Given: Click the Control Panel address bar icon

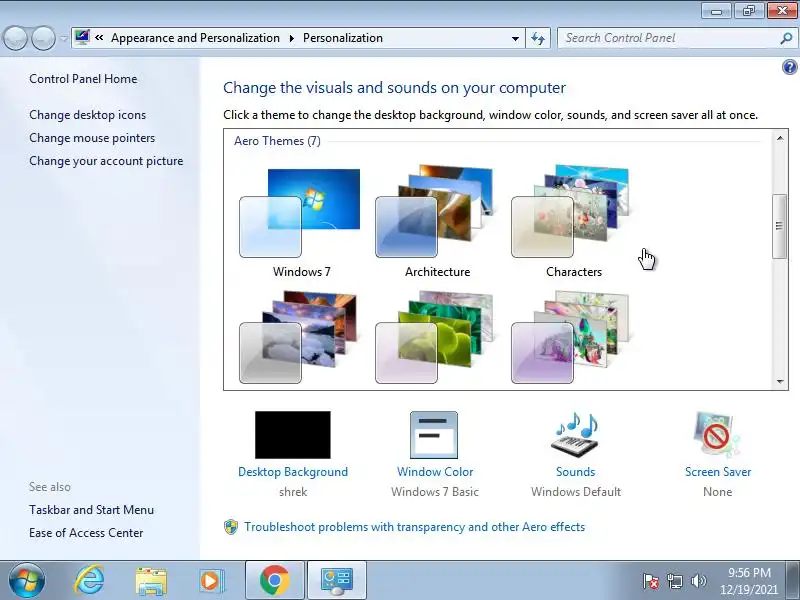Looking at the screenshot, I should tap(82, 37).
